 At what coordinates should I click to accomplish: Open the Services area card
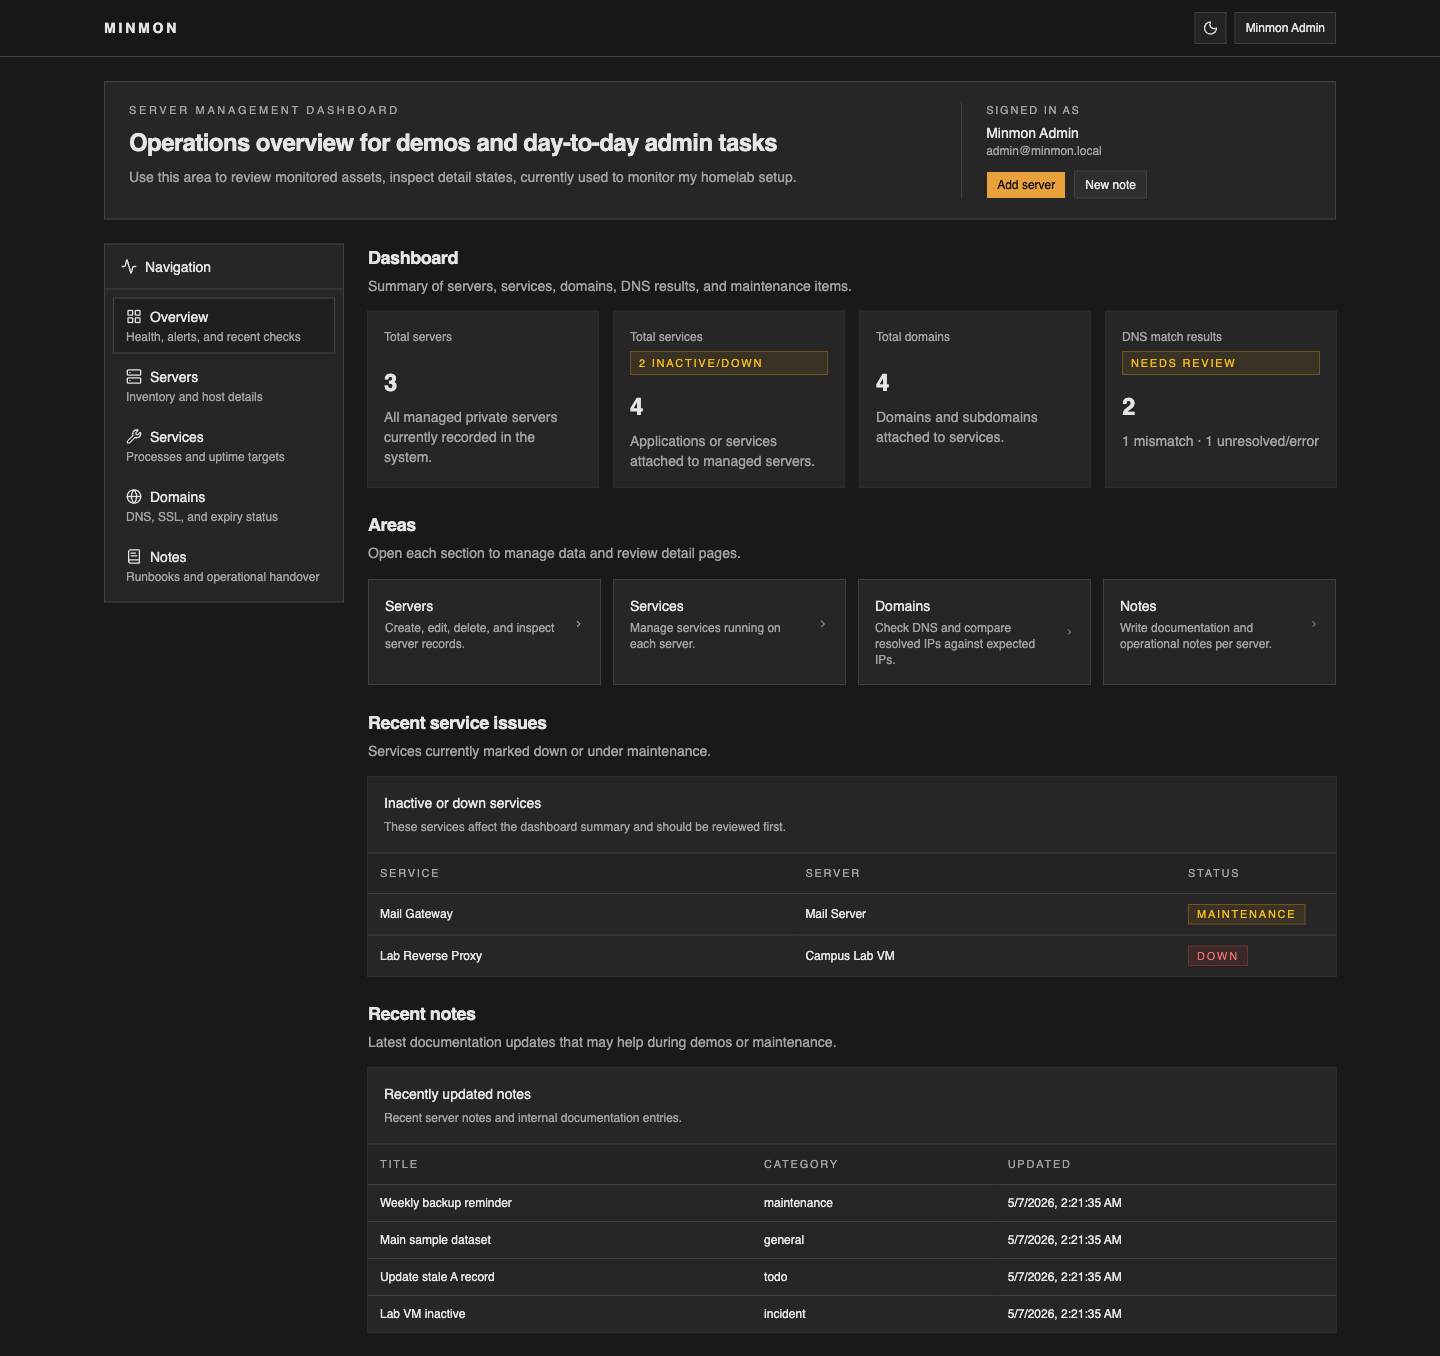pos(729,632)
